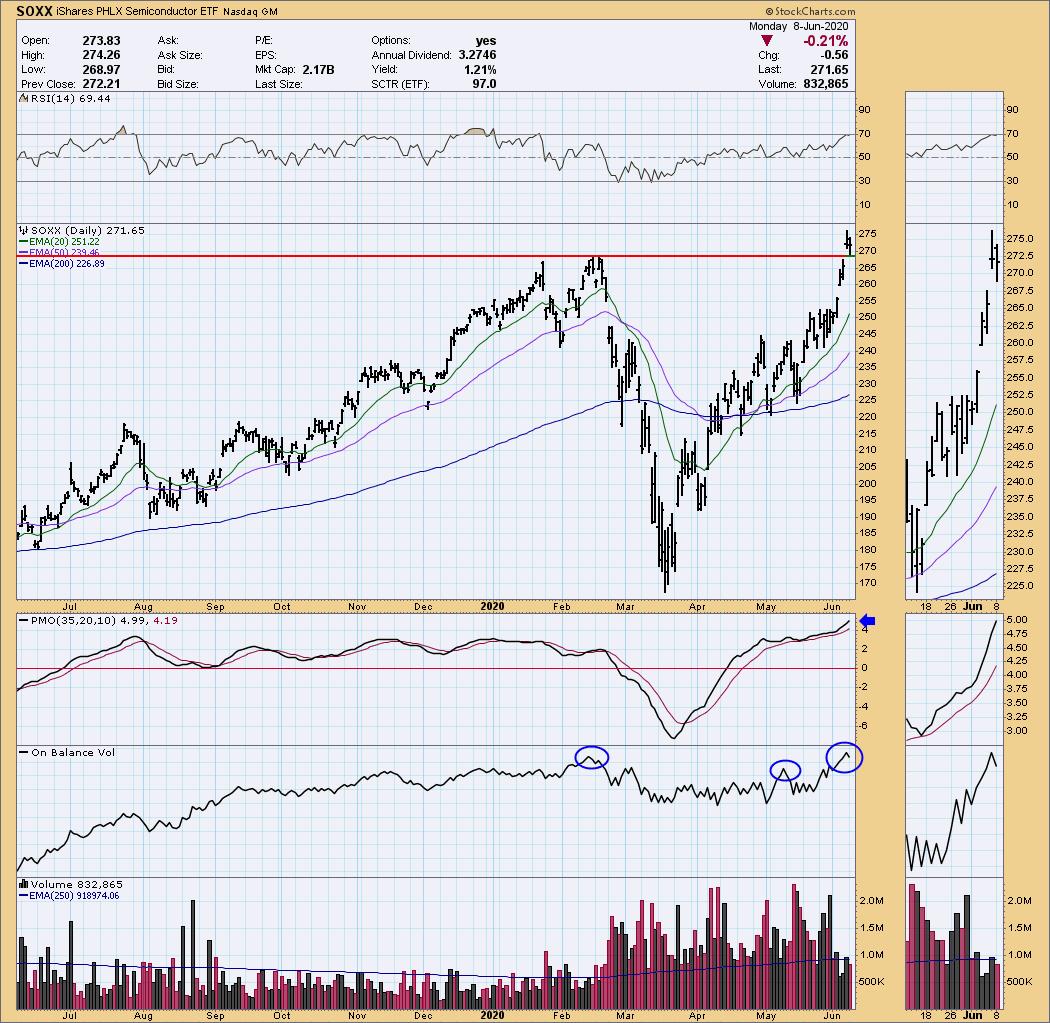
Task: Click the Annual Dividend value 3.2746
Action: coord(477,55)
